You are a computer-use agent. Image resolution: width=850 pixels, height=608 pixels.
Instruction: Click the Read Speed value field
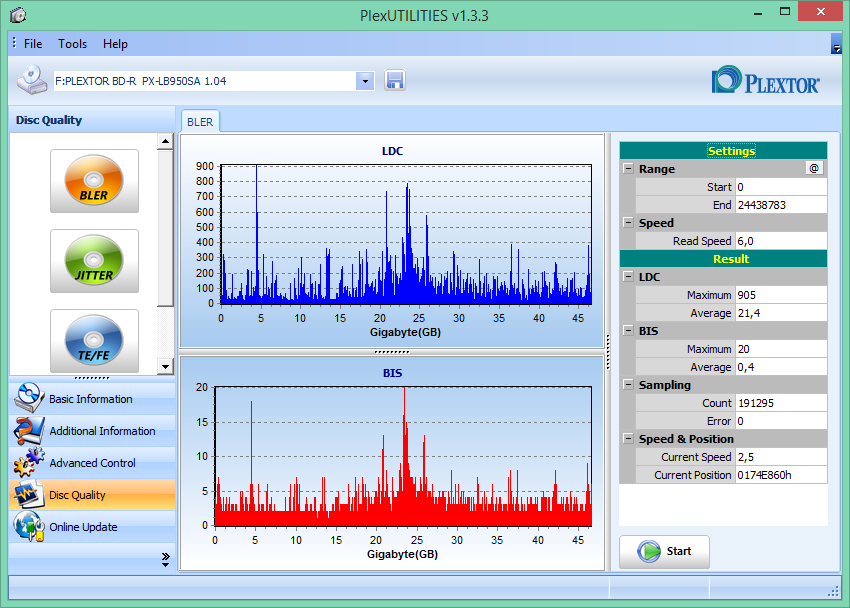pyautogui.click(x=781, y=241)
